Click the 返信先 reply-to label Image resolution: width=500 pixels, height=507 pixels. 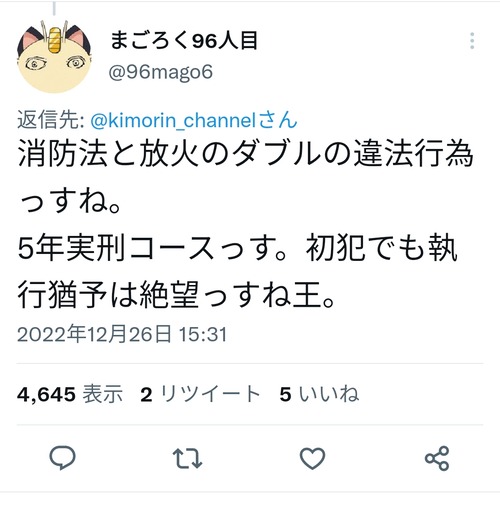click(51, 120)
